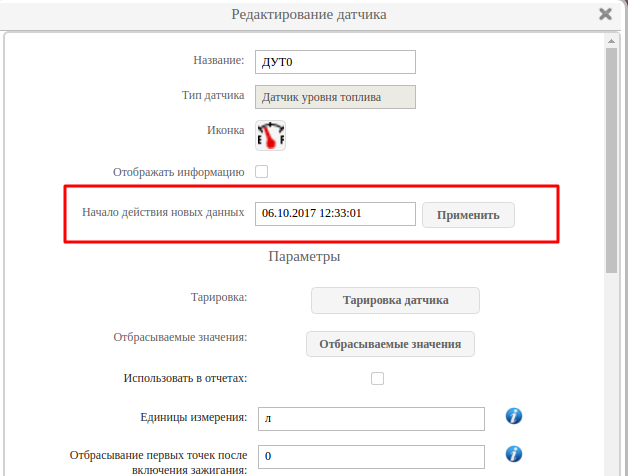Image resolution: width=628 pixels, height=476 pixels.
Task: Click the Параметры section heading
Action: (x=304, y=257)
